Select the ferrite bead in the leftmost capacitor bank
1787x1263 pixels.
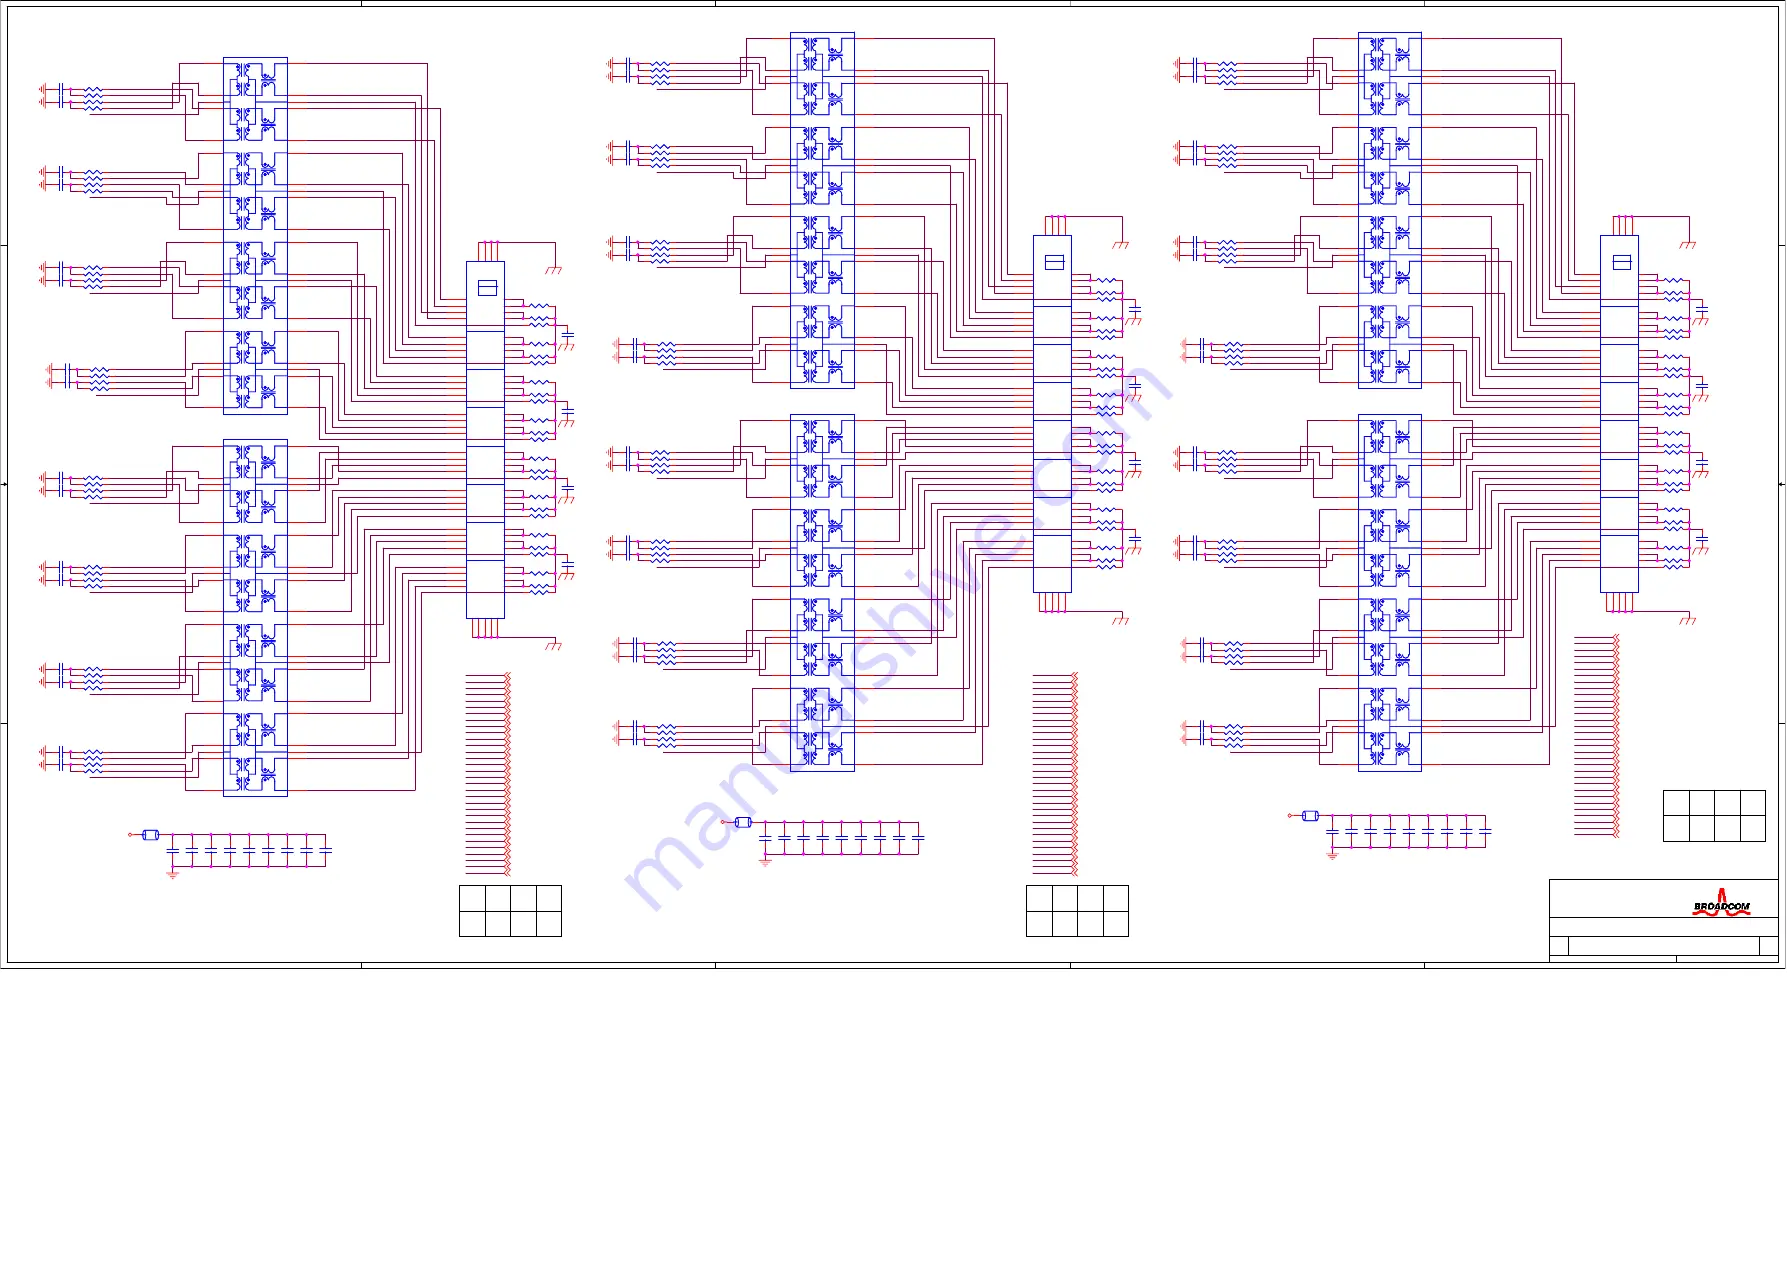point(151,835)
